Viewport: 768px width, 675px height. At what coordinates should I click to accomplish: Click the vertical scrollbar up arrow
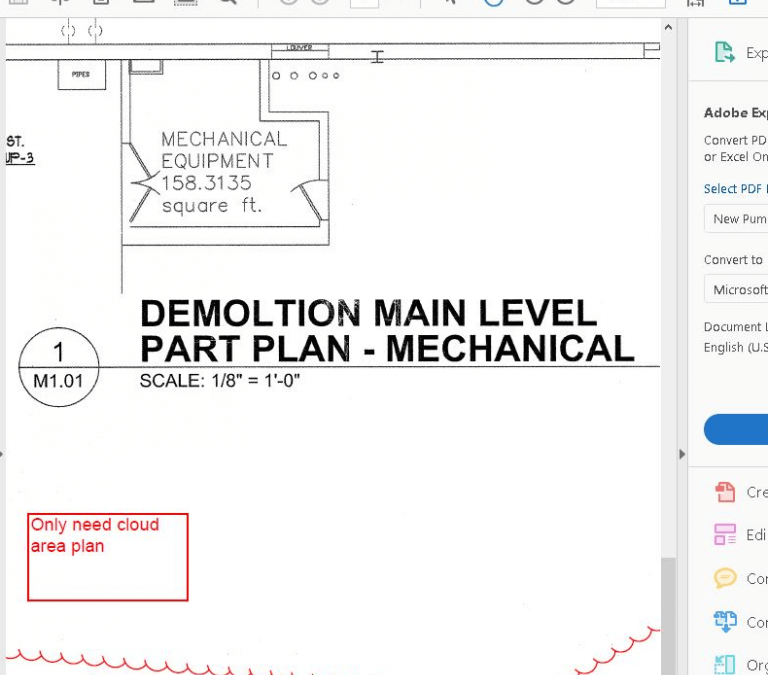pyautogui.click(x=668, y=27)
